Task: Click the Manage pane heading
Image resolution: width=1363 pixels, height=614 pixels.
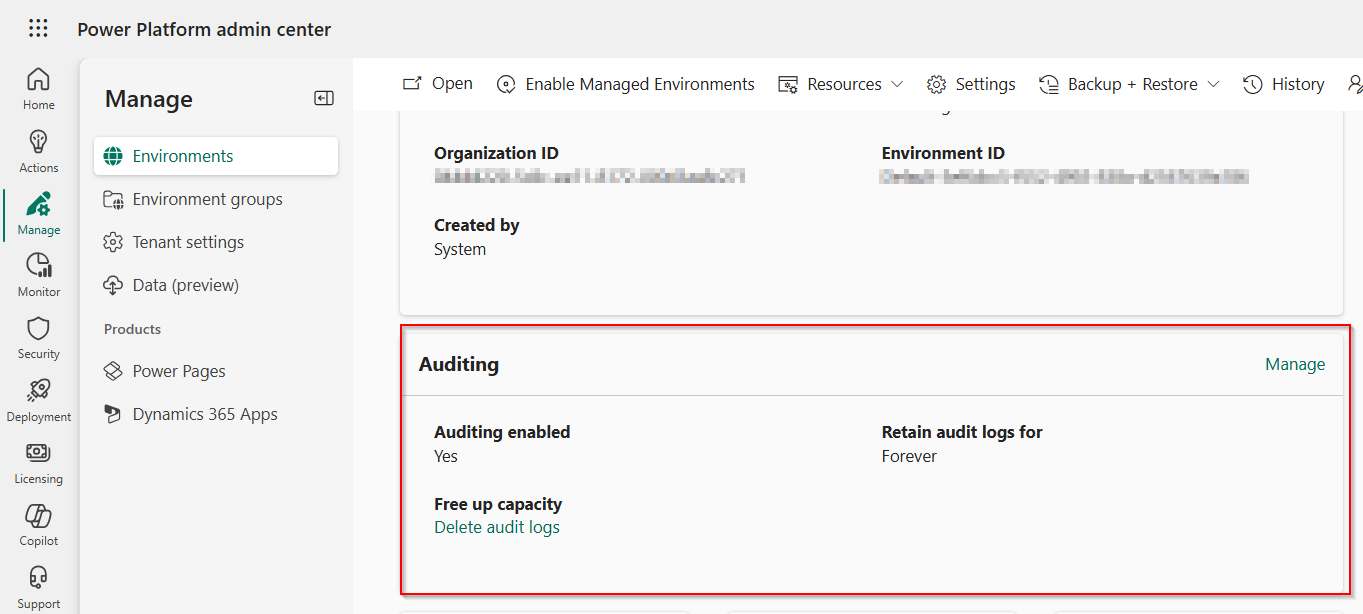Action: click(x=149, y=99)
